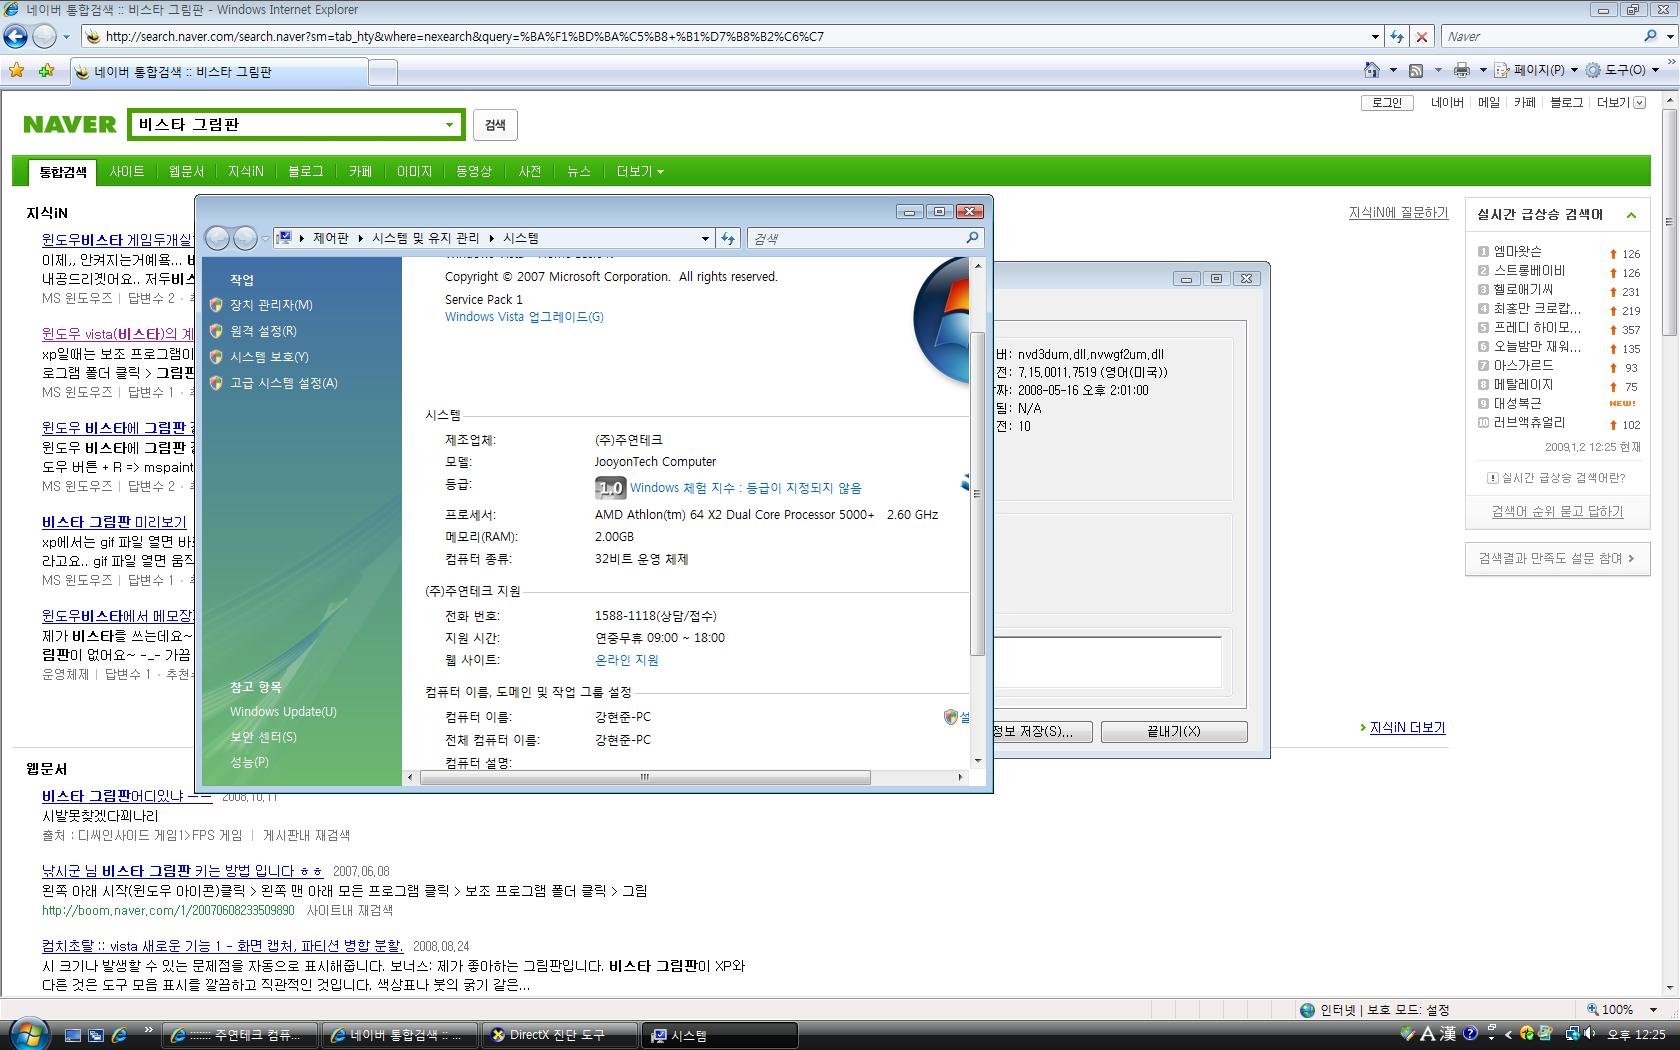Open zoom level 100% dropdown arrow

tap(1653, 1010)
